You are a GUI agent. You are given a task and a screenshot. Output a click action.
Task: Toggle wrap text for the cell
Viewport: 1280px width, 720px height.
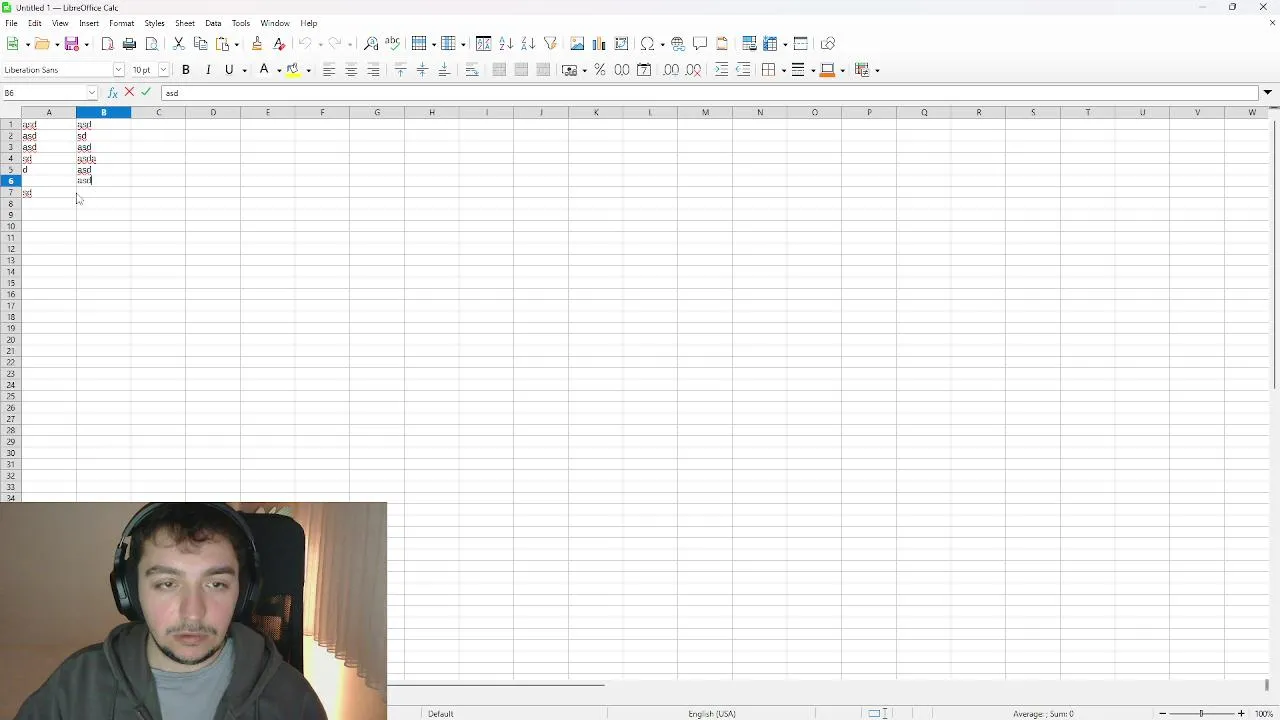click(472, 70)
